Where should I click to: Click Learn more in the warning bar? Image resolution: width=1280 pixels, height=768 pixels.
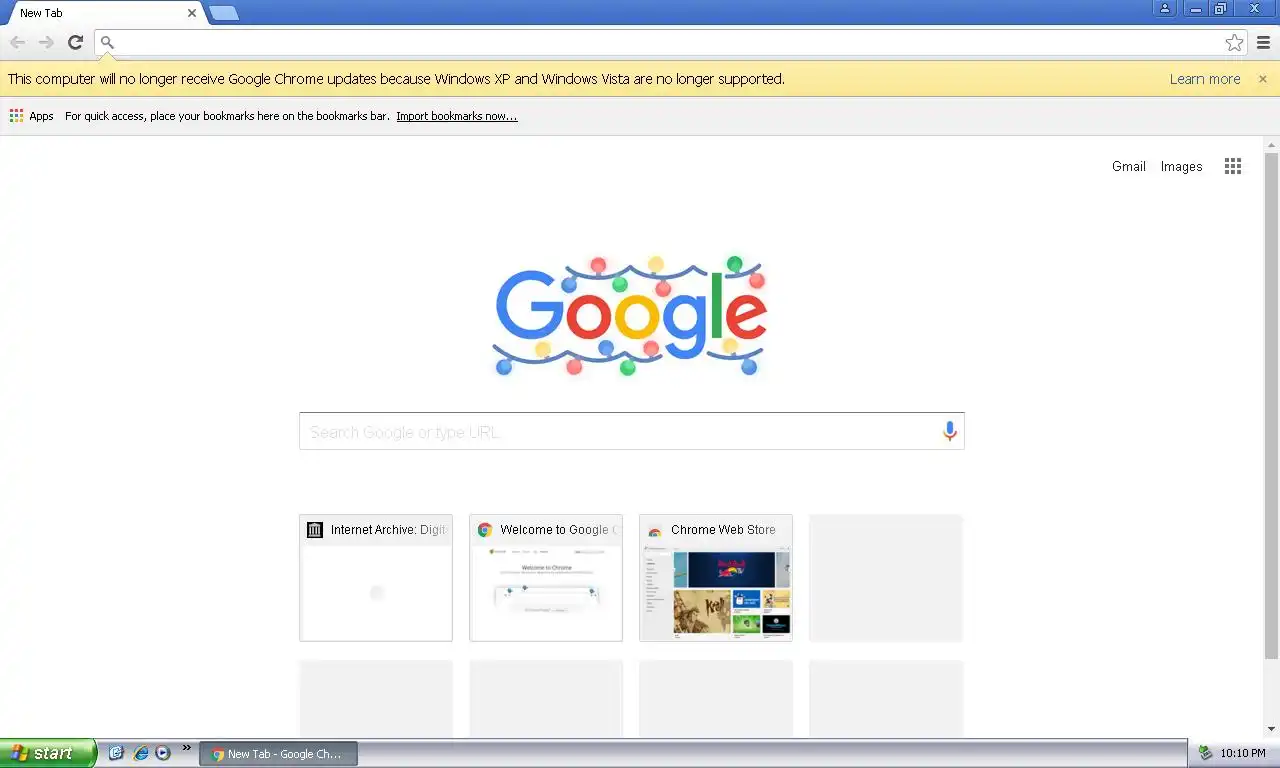click(x=1205, y=79)
